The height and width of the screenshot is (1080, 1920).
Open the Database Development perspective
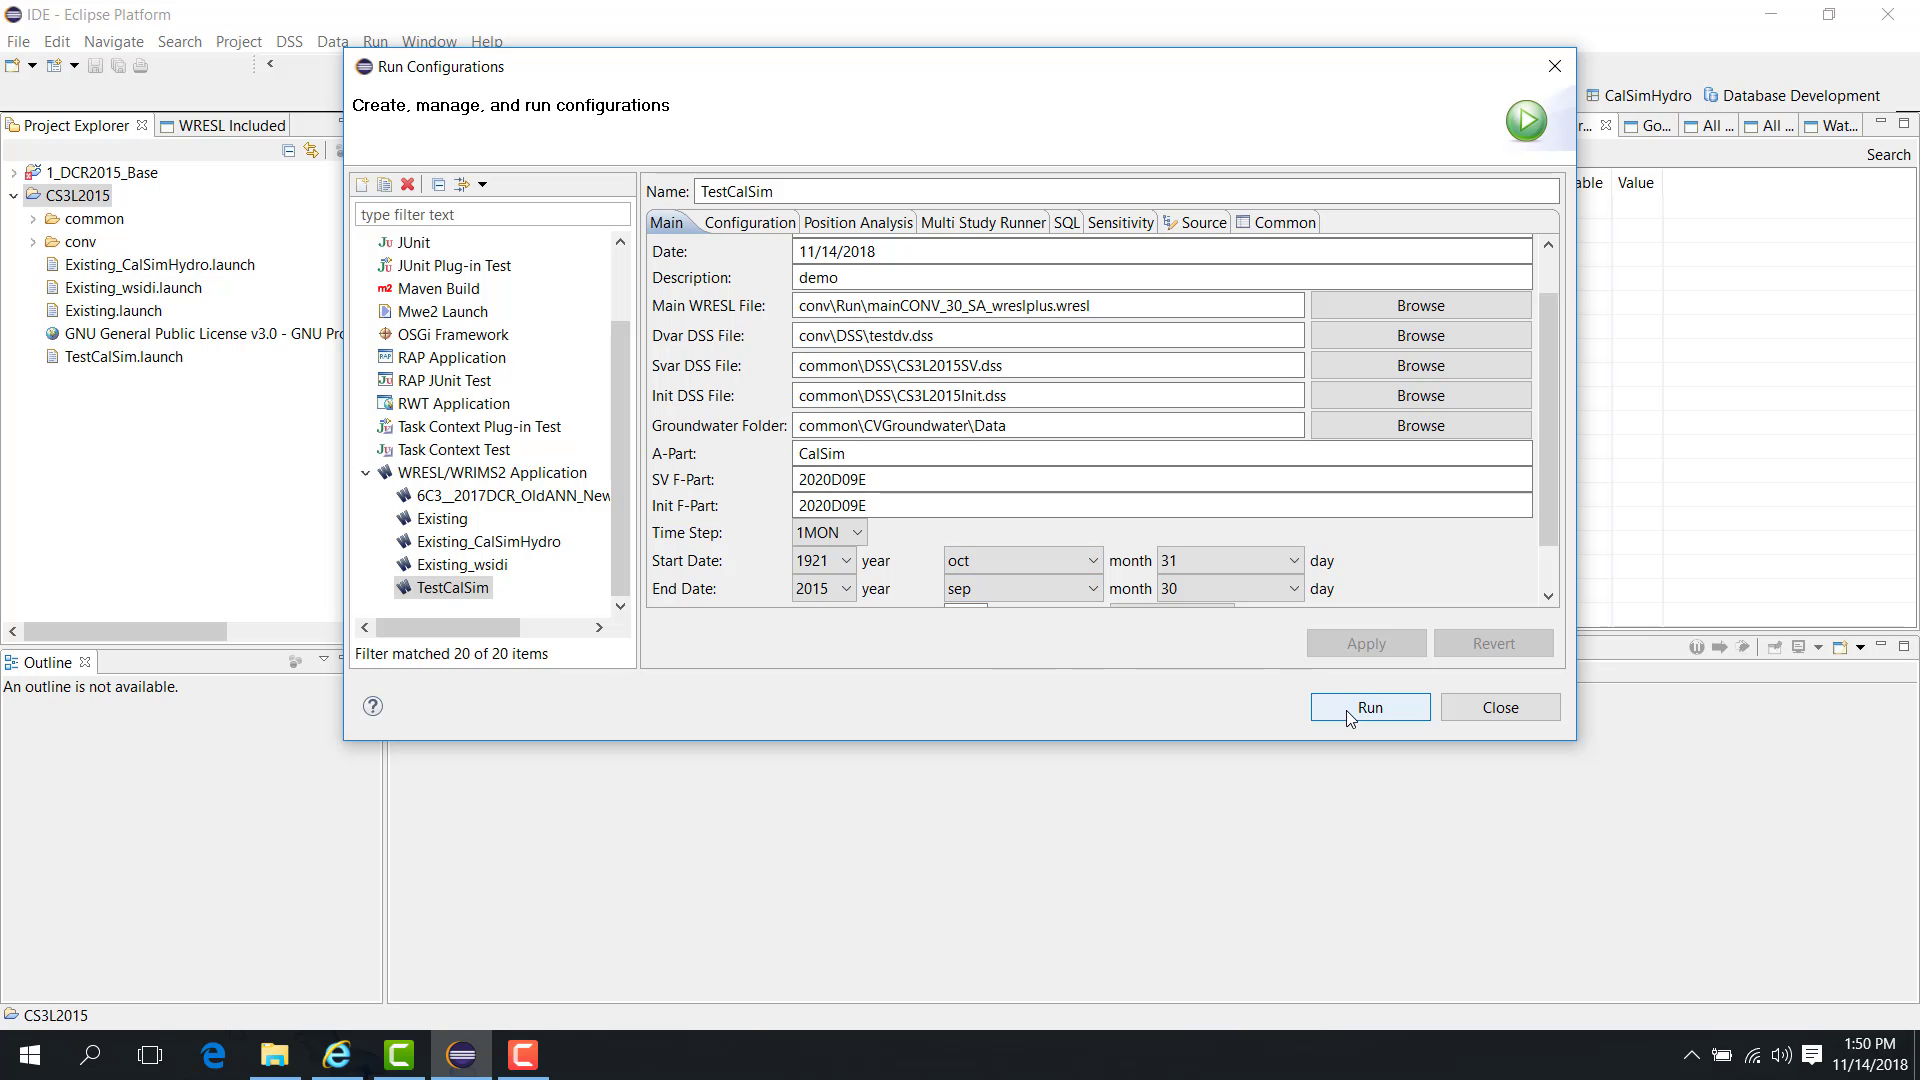pyautogui.click(x=1792, y=96)
